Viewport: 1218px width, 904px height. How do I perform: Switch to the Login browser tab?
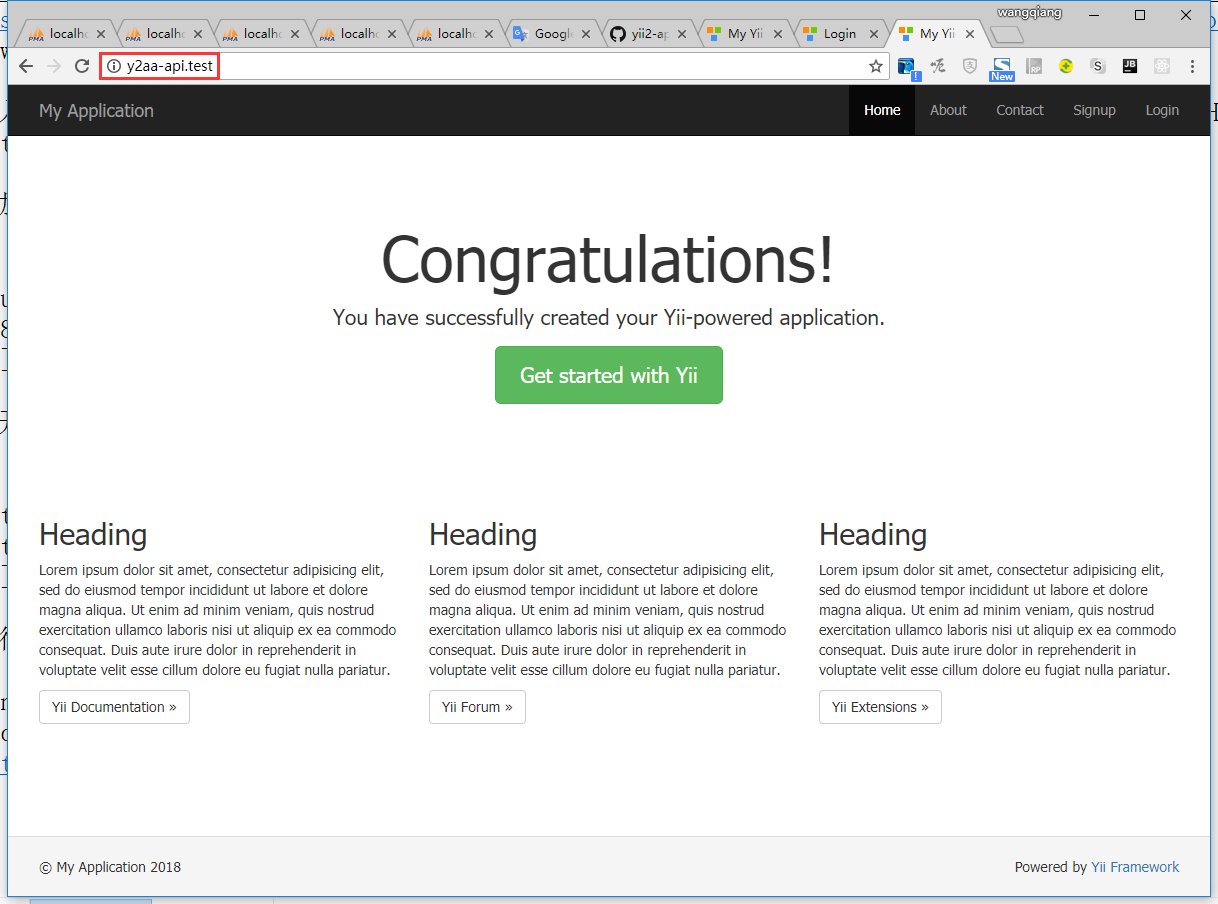click(x=838, y=34)
